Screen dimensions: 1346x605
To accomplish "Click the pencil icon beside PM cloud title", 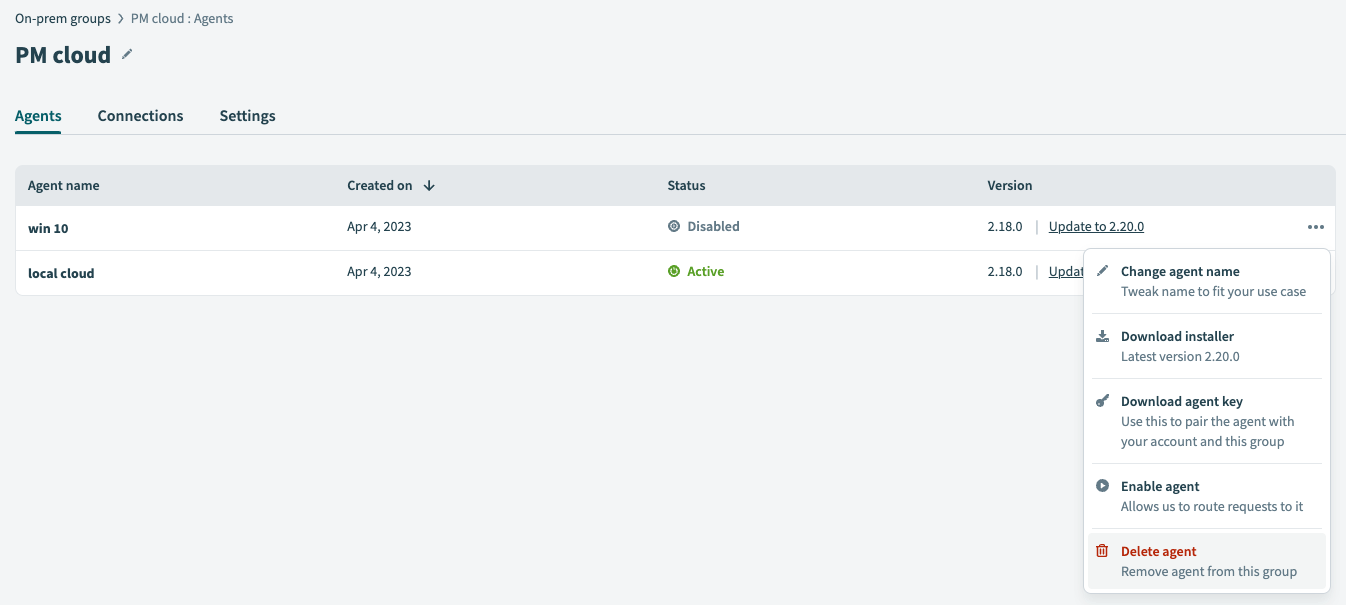I will [127, 55].
